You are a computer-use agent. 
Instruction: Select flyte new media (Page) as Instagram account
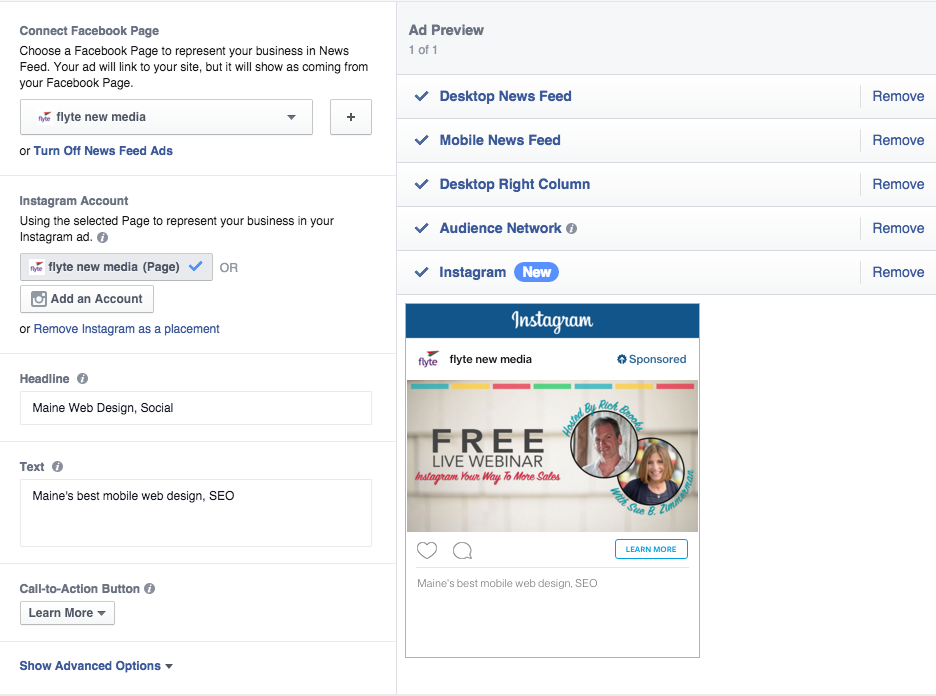click(x=116, y=267)
